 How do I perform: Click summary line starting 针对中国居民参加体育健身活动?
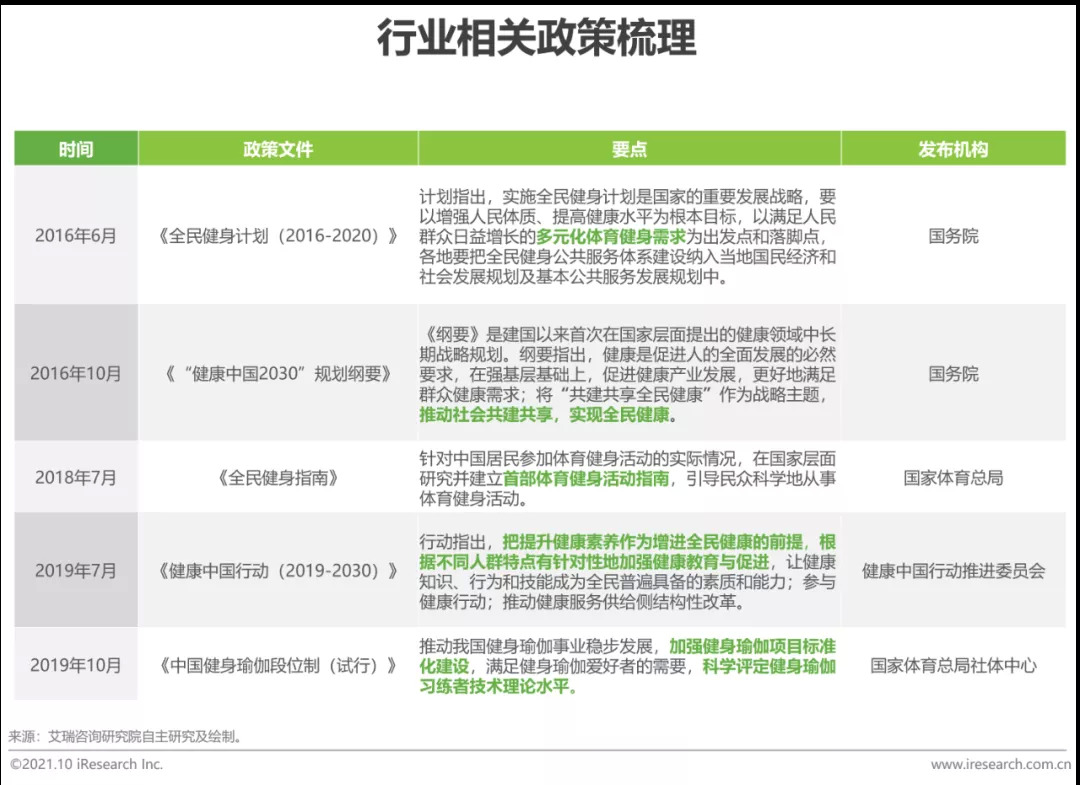(x=627, y=459)
